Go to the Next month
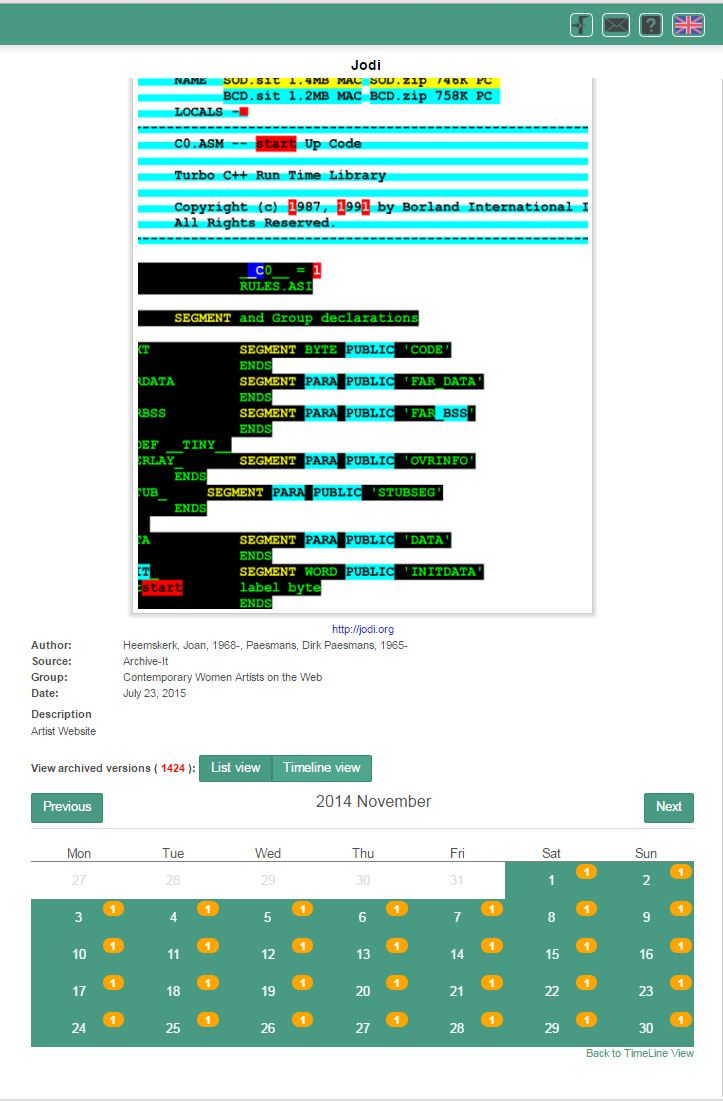The height and width of the screenshot is (1101, 723). click(x=668, y=807)
